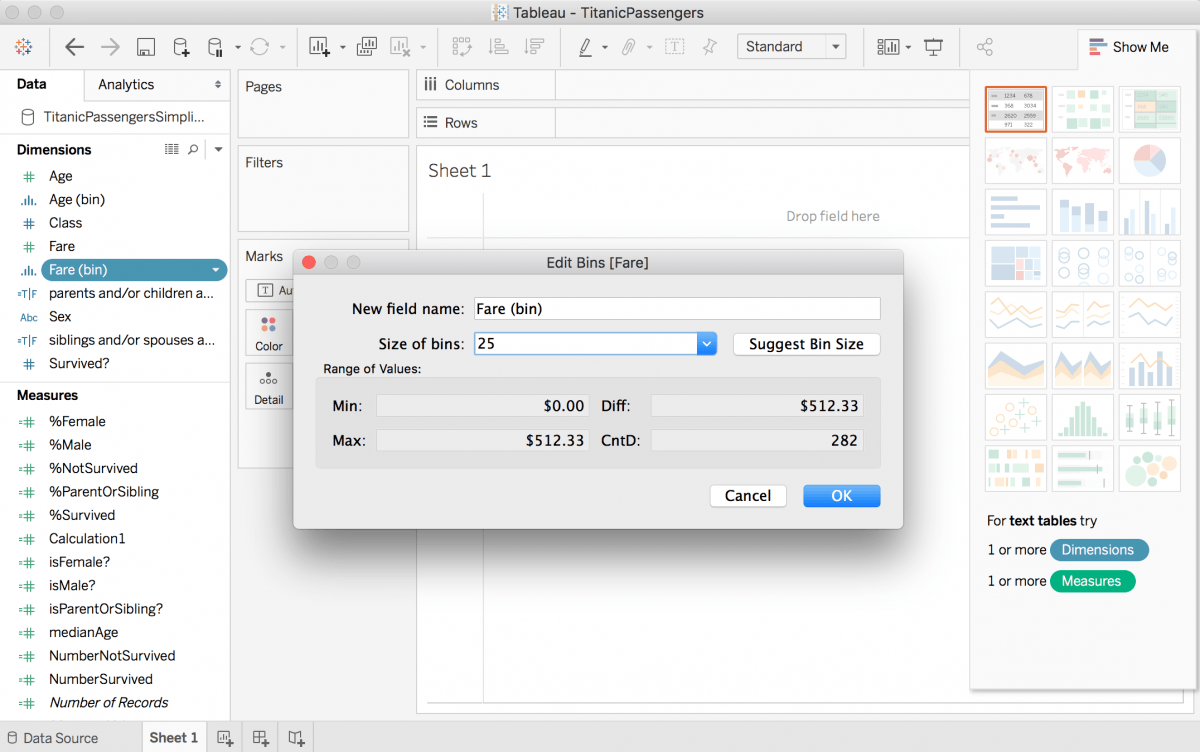Click the New field name input
Image resolution: width=1200 pixels, height=752 pixels.
pos(677,309)
